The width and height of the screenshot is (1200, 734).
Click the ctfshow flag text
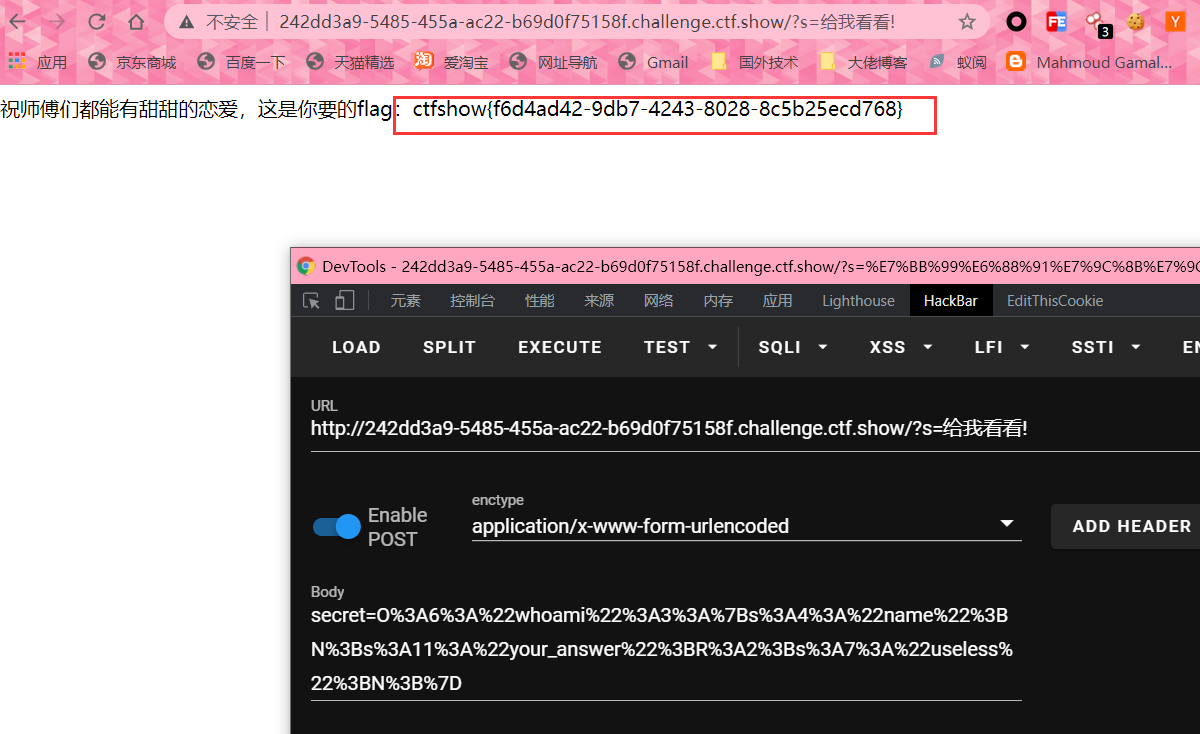(658, 110)
